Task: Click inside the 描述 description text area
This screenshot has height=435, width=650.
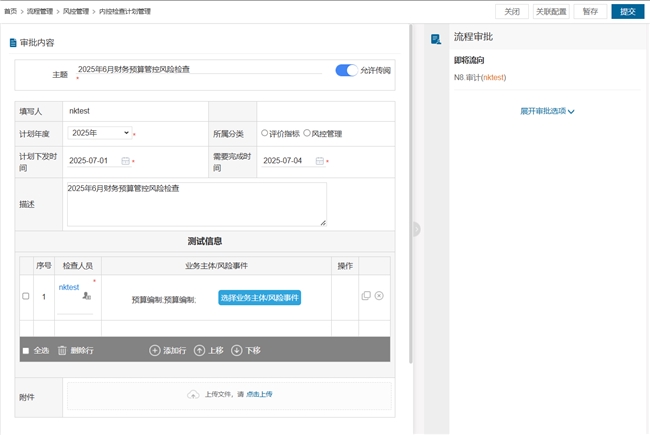Action: point(196,205)
